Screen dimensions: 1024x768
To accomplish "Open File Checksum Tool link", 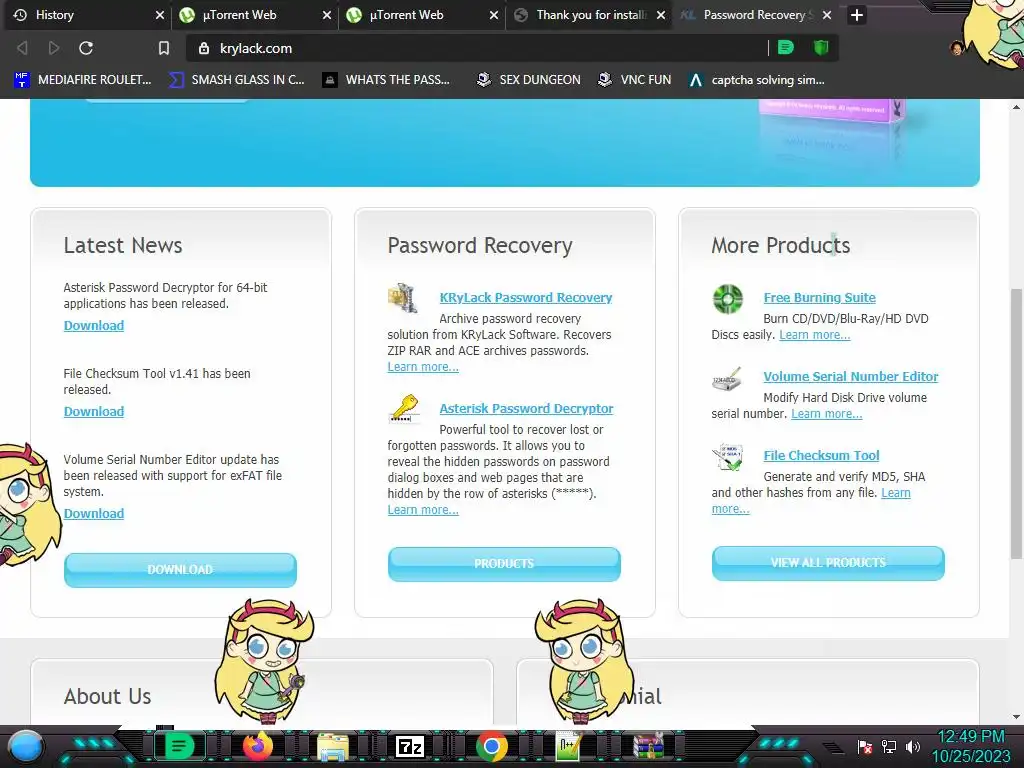I will coord(822,455).
